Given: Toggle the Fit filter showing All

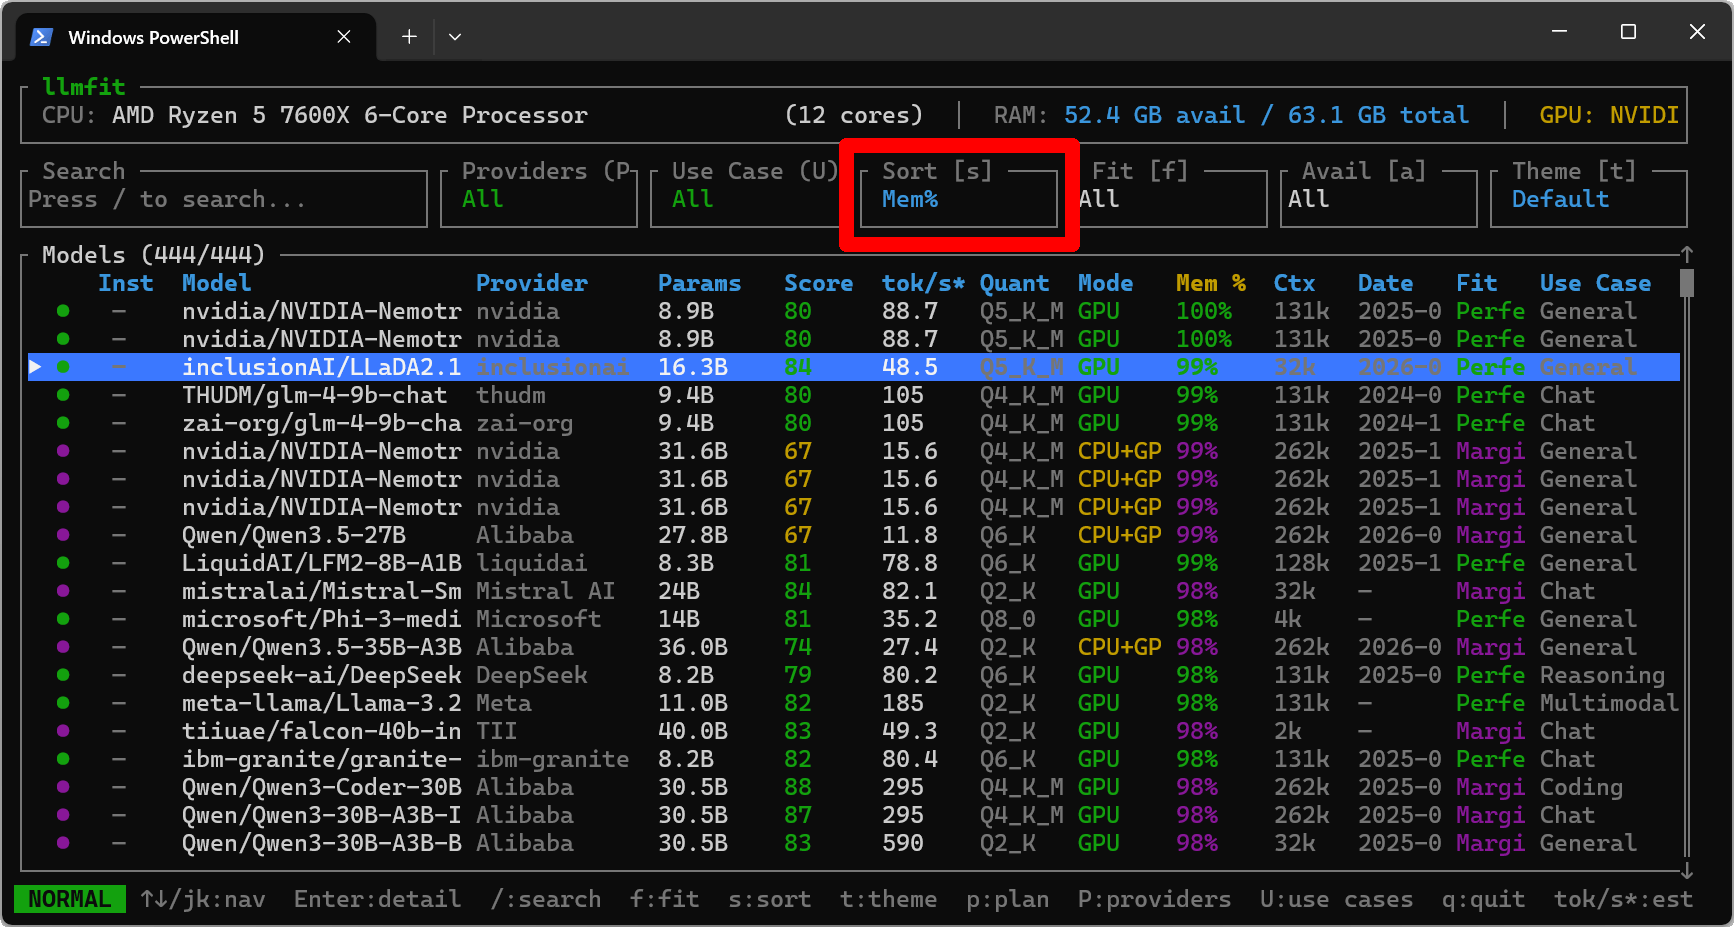Looking at the screenshot, I should pyautogui.click(x=1168, y=199).
